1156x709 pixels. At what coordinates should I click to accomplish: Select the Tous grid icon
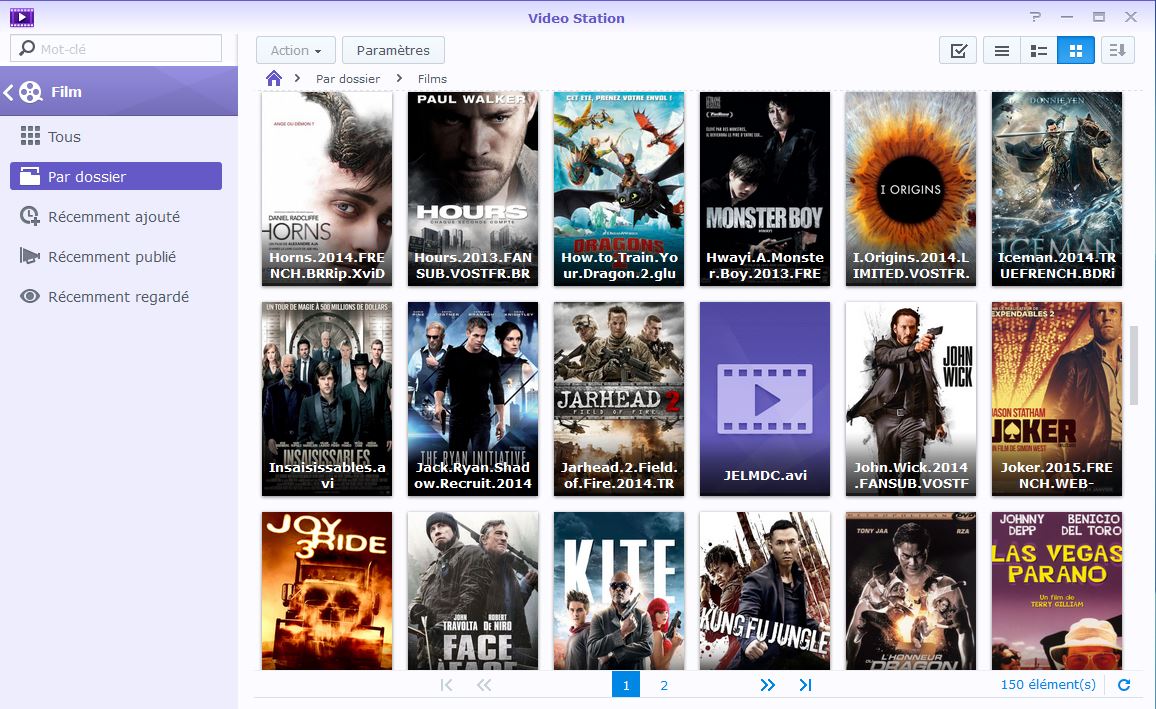point(30,136)
